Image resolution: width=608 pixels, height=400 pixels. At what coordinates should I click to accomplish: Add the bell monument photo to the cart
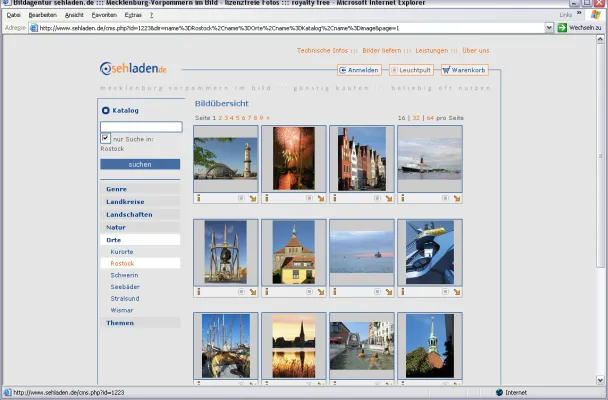[x=253, y=292]
